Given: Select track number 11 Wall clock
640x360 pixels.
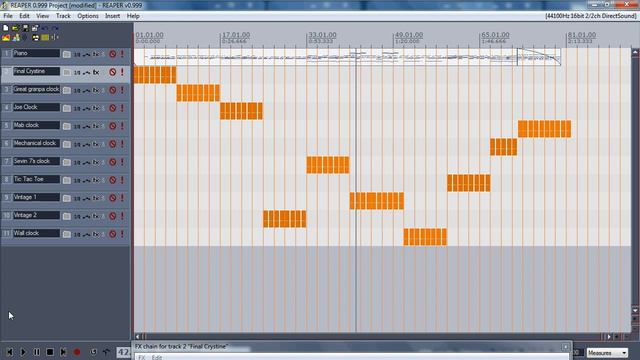Looking at the screenshot, I should click(7, 233).
